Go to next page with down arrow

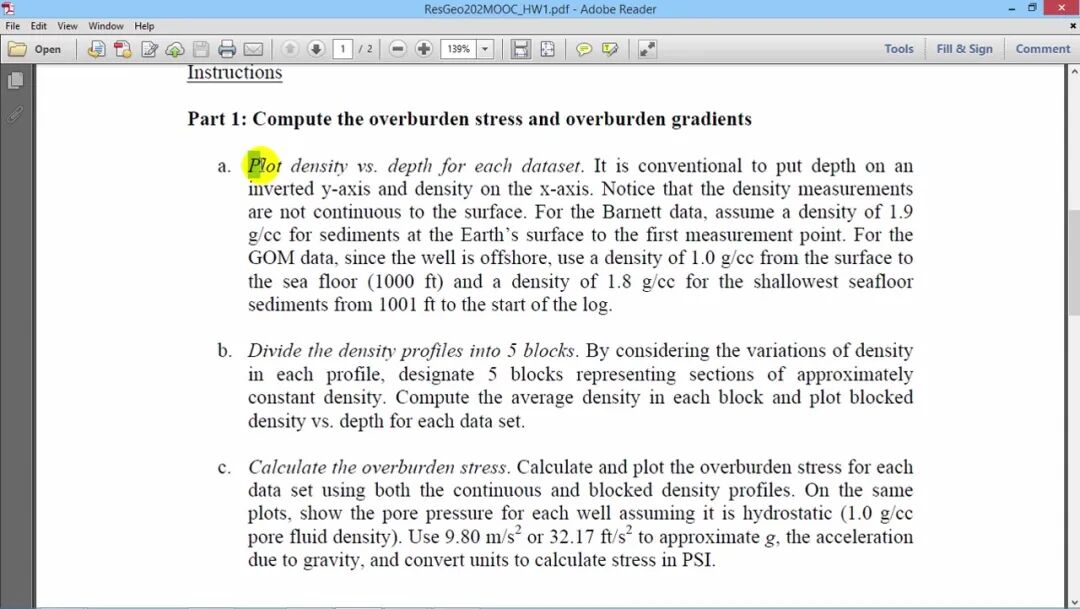pos(316,49)
